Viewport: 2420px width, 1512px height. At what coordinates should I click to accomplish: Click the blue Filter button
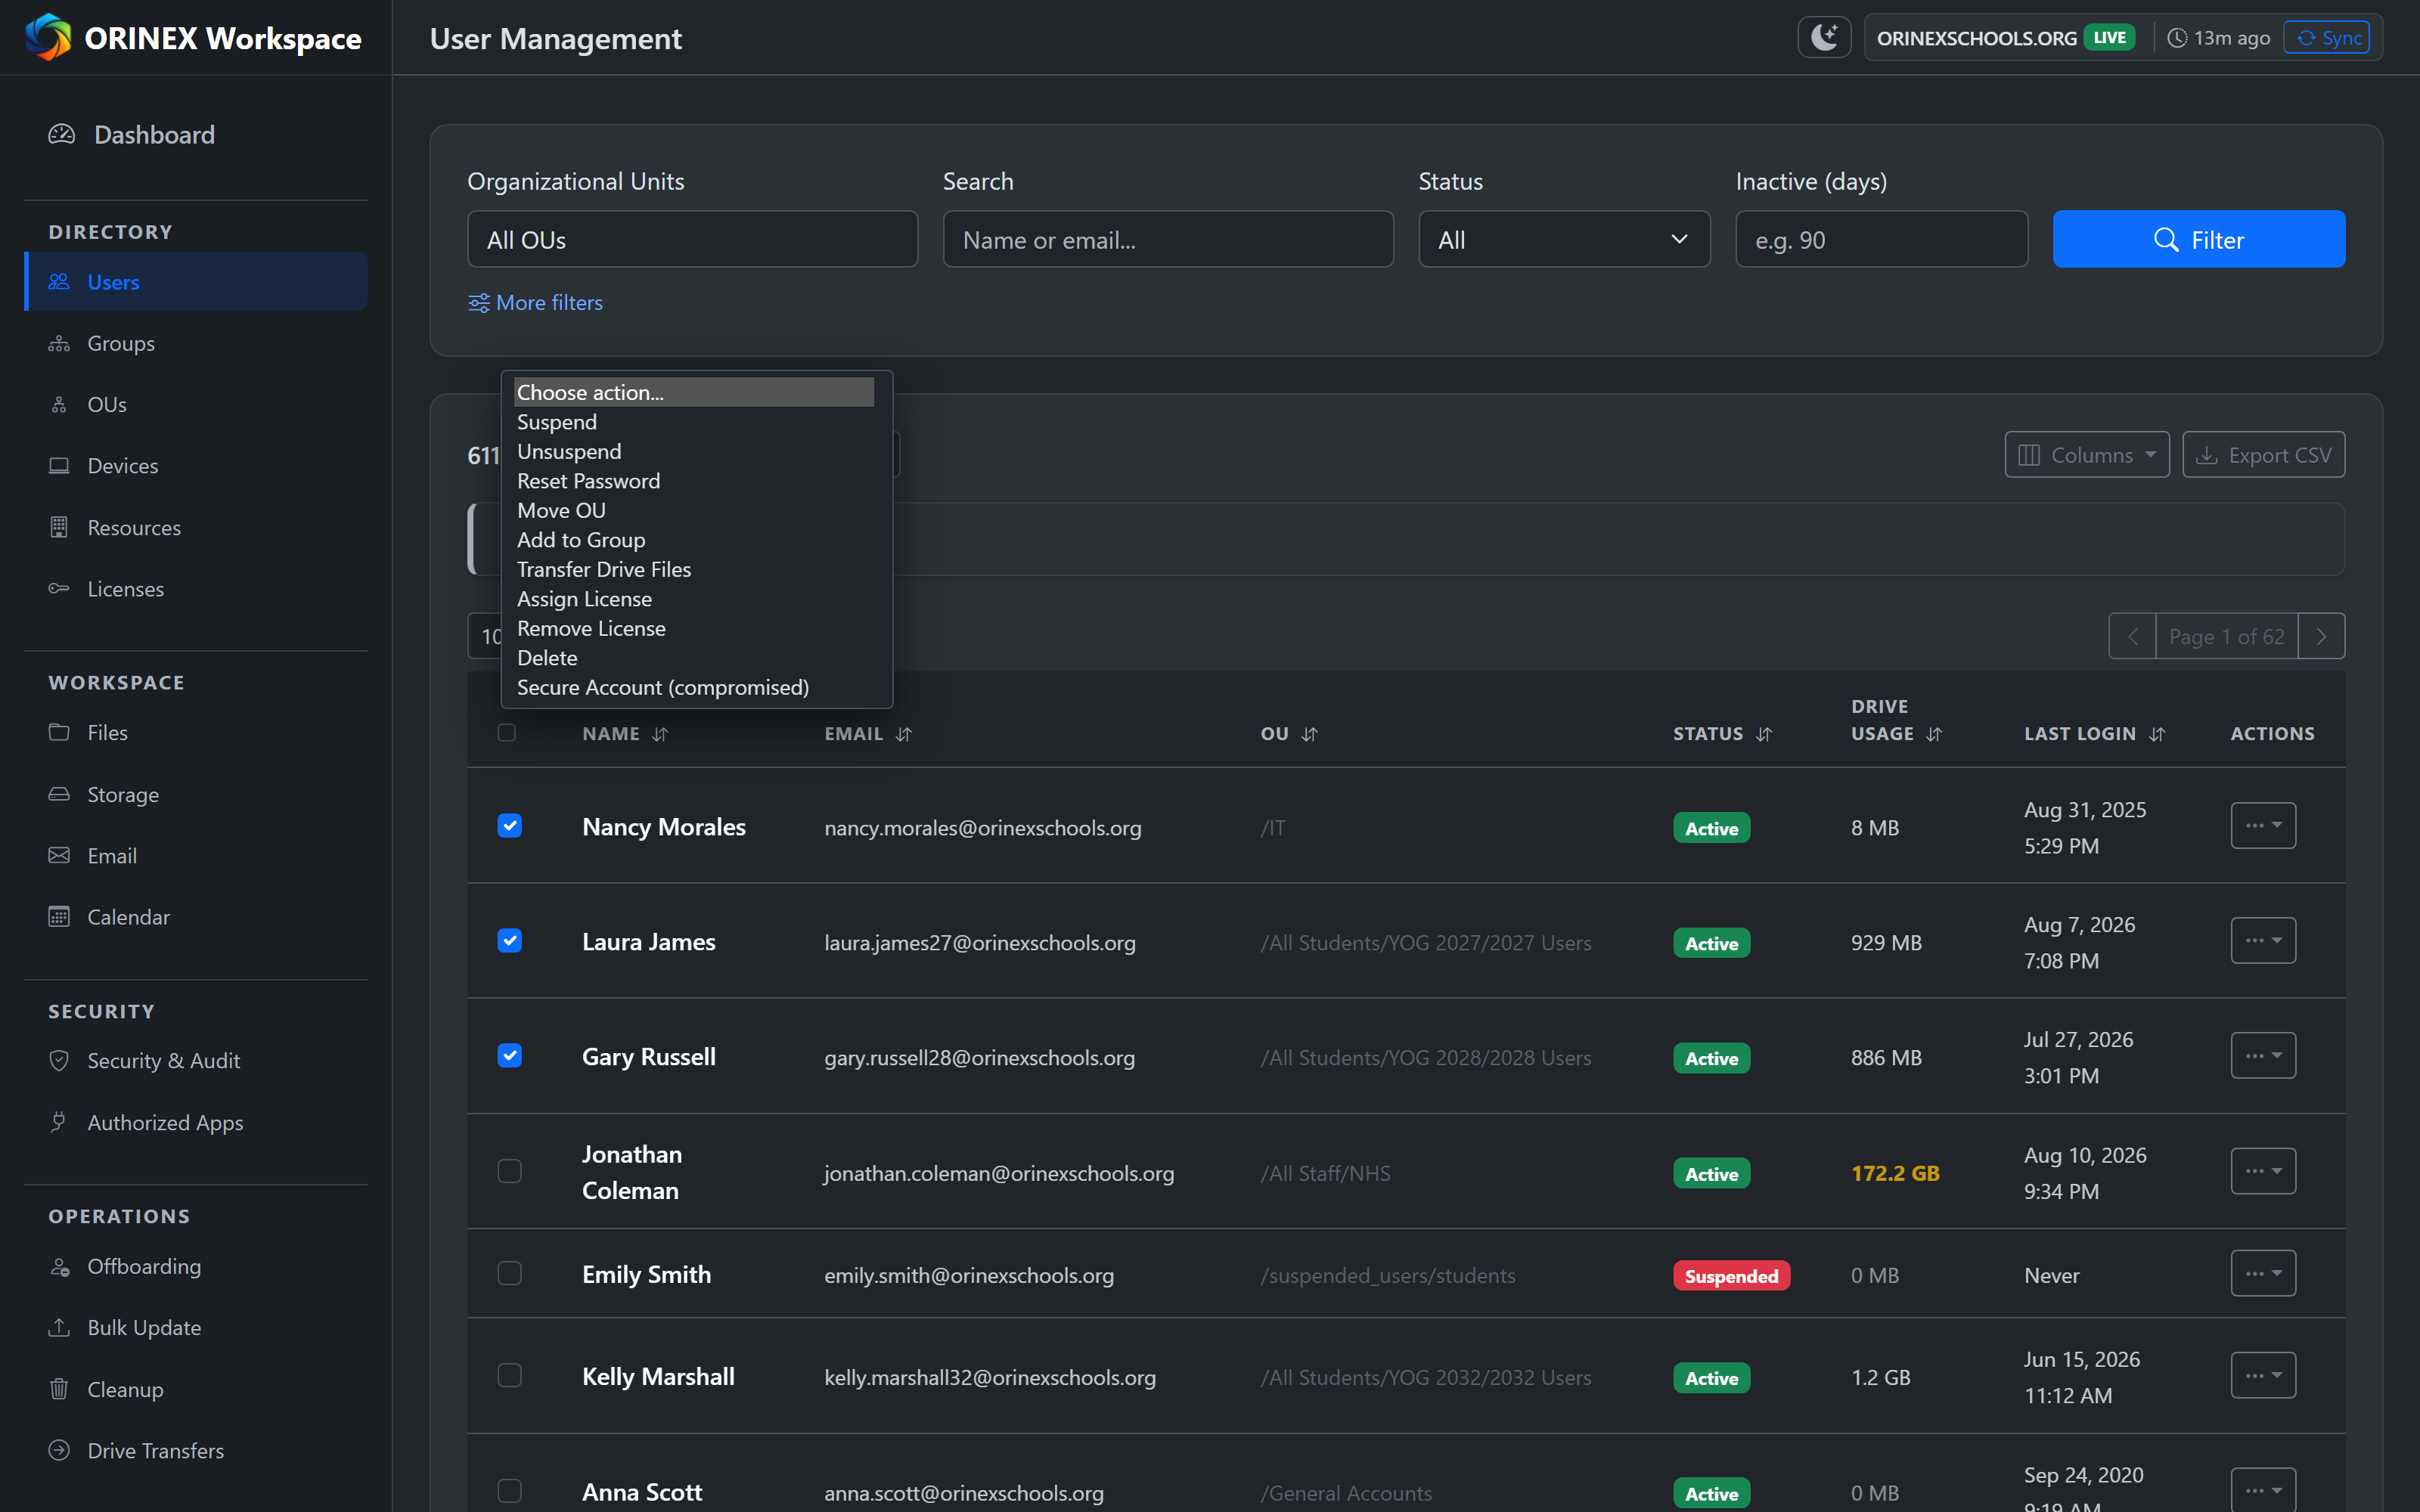(2198, 240)
